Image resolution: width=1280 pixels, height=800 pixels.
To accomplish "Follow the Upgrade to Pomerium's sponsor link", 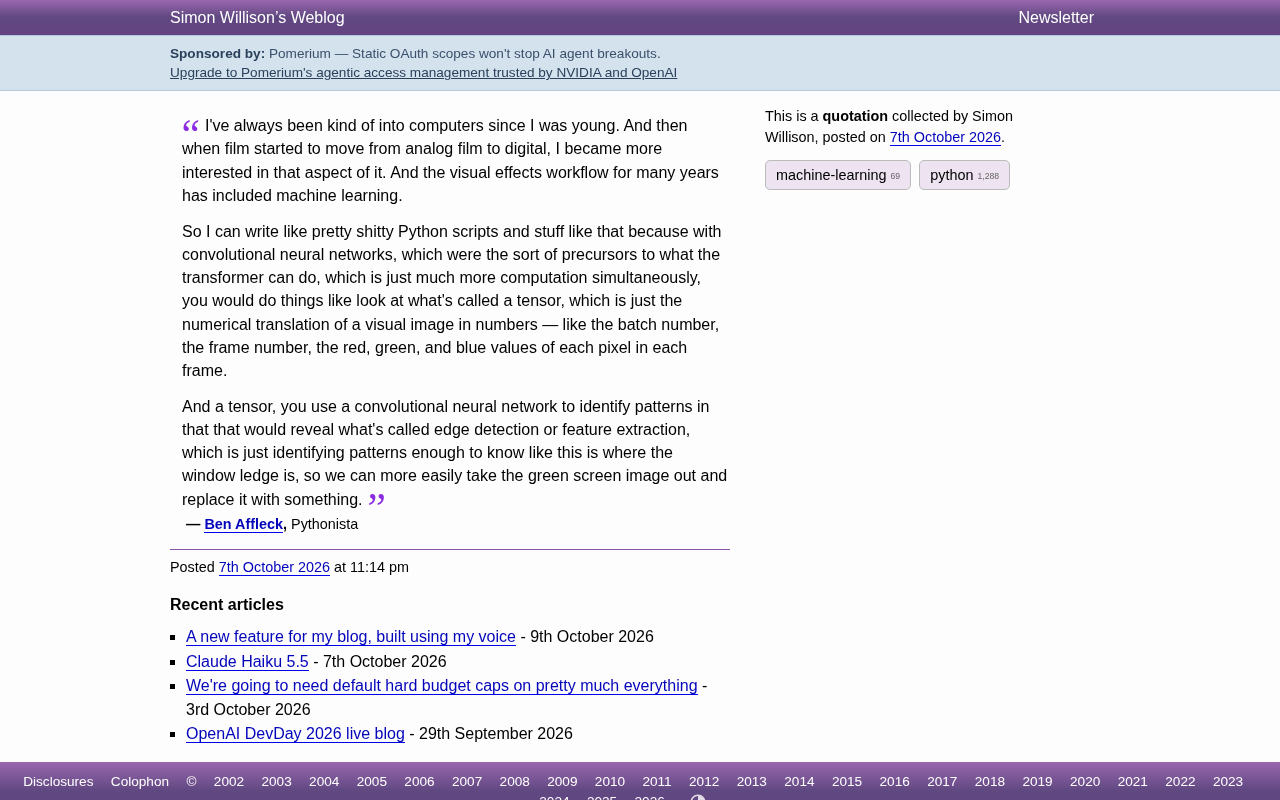I will (423, 72).
